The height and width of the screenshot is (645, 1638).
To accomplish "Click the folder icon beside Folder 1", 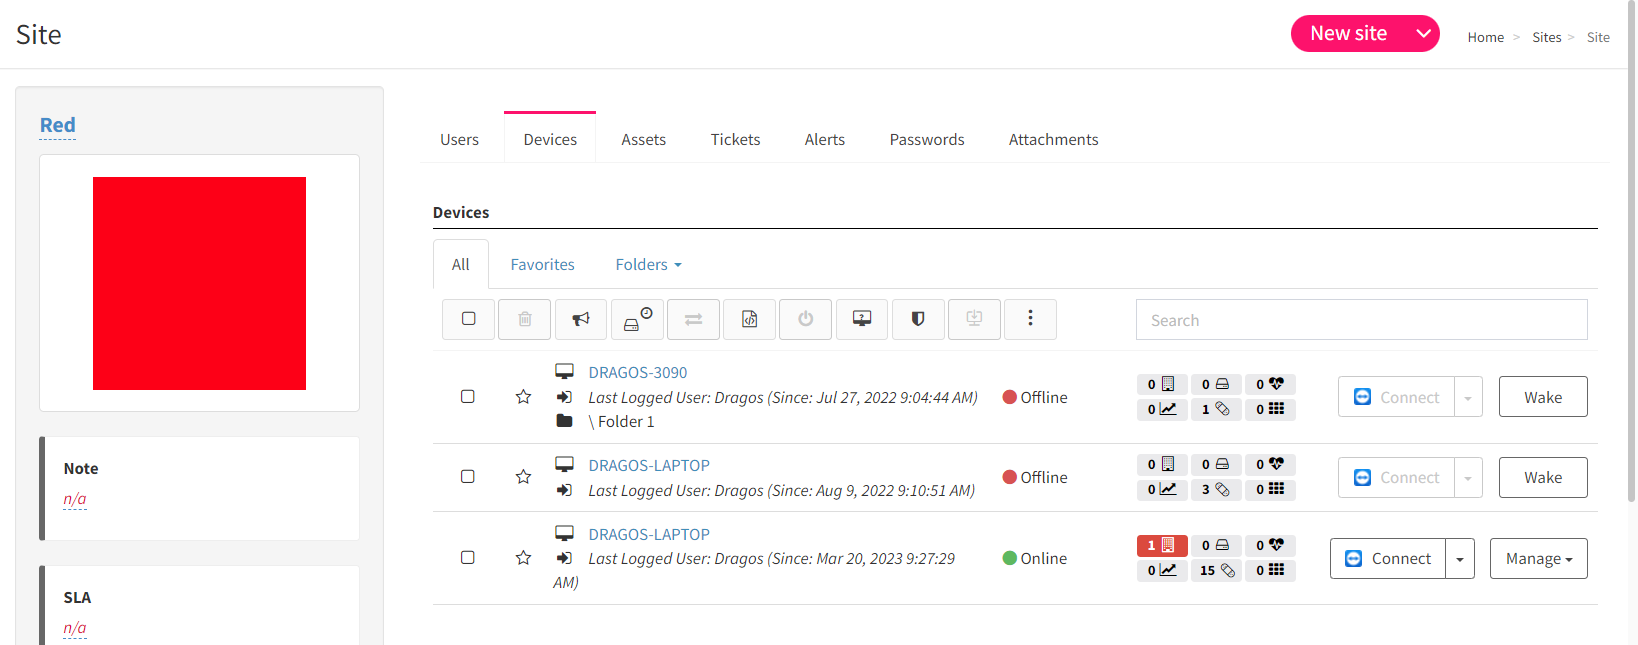I will point(564,421).
